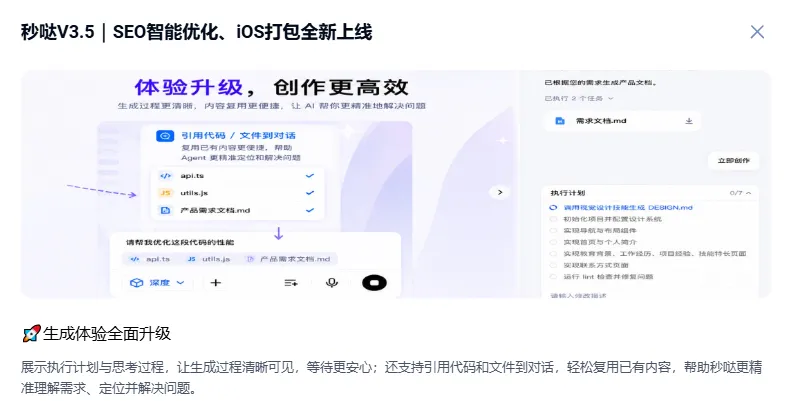Select step 调用视觉设计技能生成 DESIGN.md
This screenshot has width=786, height=401.
[x=628, y=208]
